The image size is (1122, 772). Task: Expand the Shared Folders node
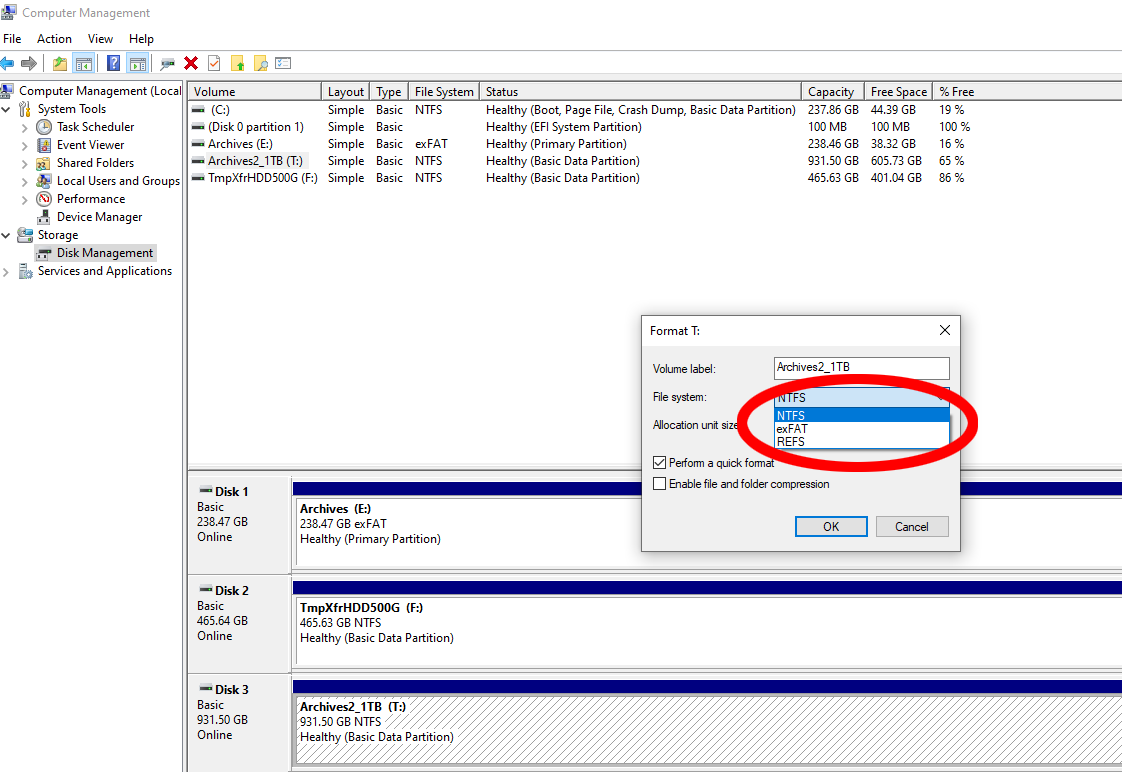(x=24, y=163)
